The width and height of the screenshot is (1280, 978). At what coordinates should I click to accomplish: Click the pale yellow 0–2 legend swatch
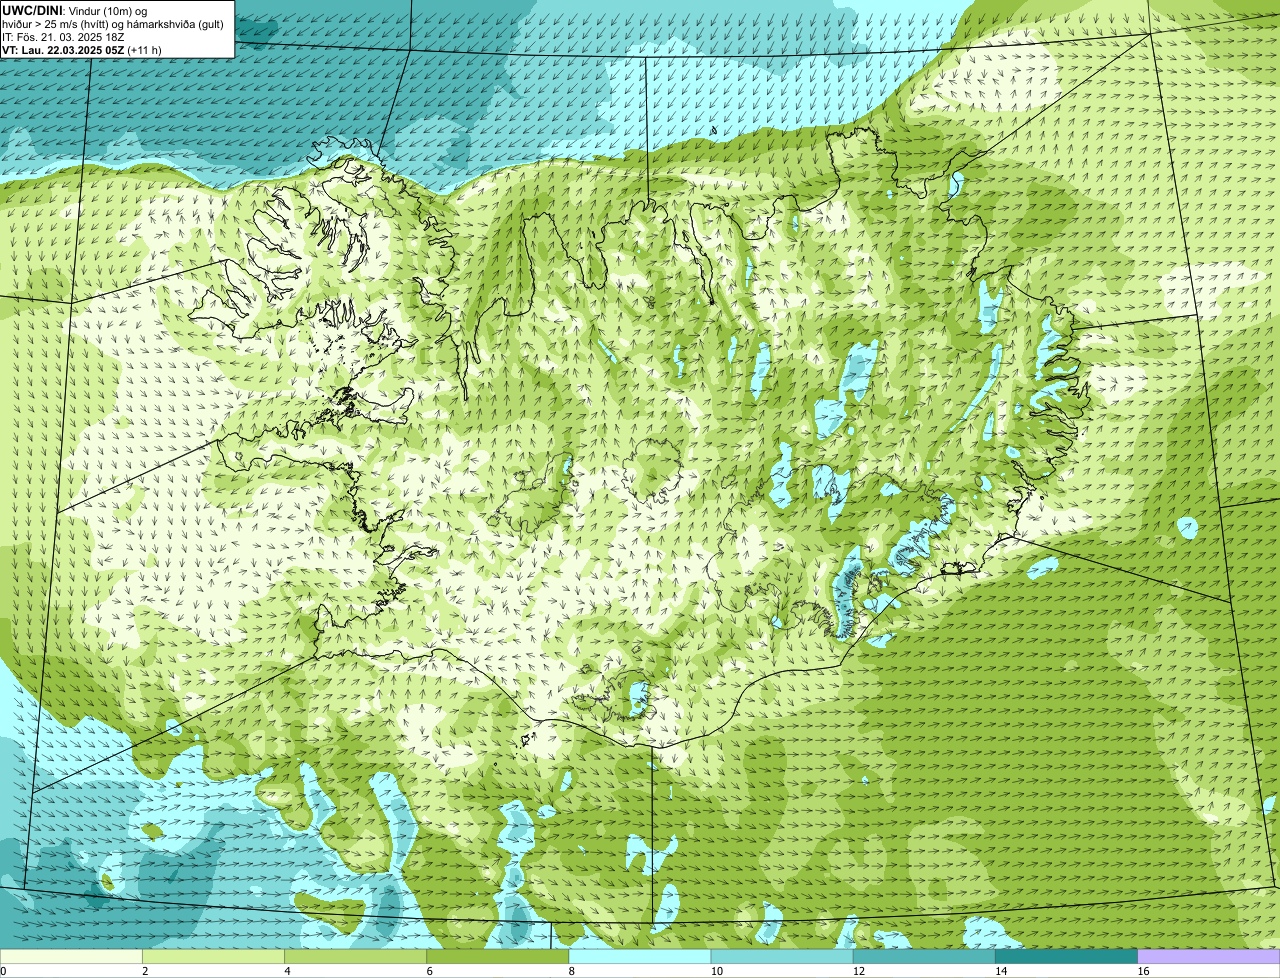(x=71, y=957)
